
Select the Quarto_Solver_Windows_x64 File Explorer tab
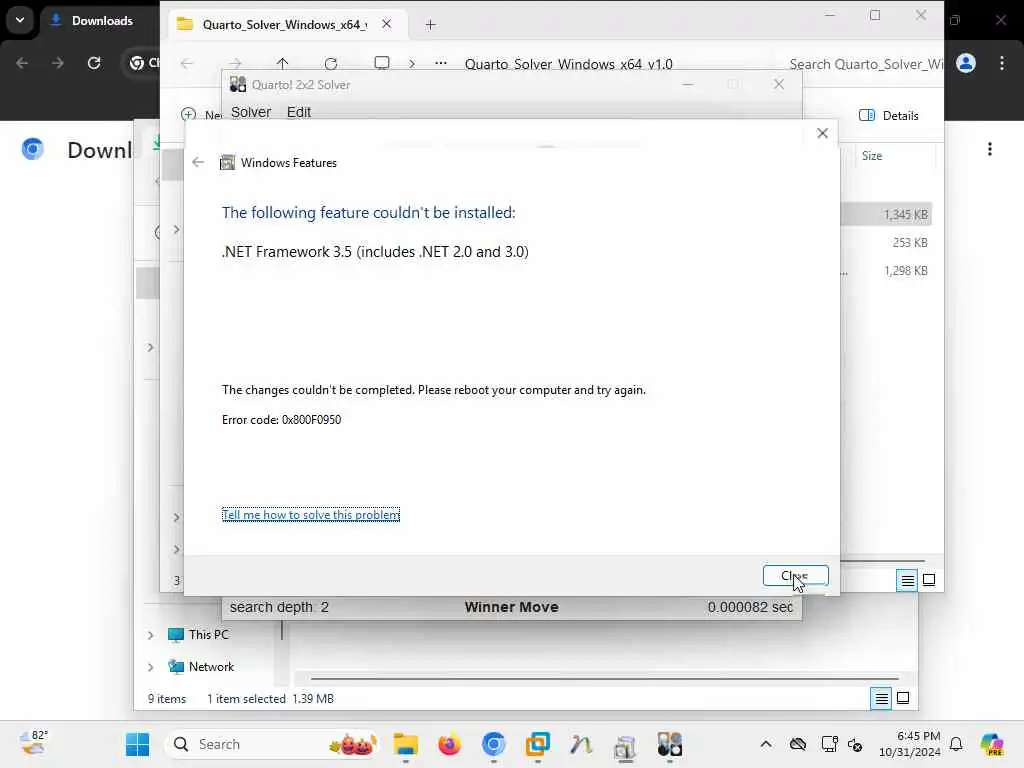284,24
